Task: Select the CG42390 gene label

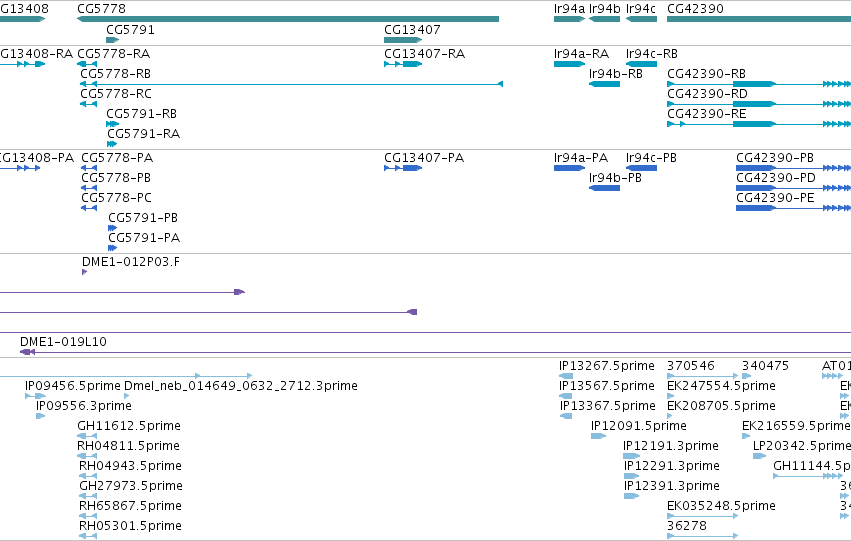Action: tap(695, 9)
